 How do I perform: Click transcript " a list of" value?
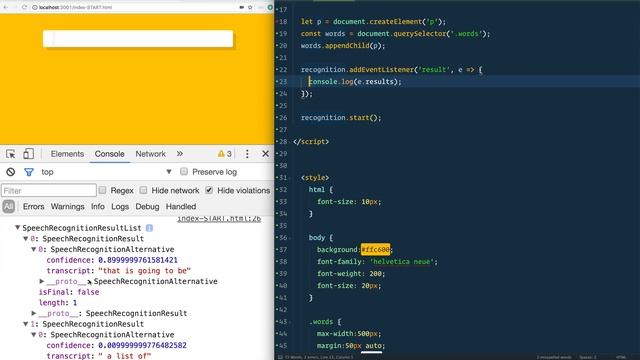pos(125,356)
